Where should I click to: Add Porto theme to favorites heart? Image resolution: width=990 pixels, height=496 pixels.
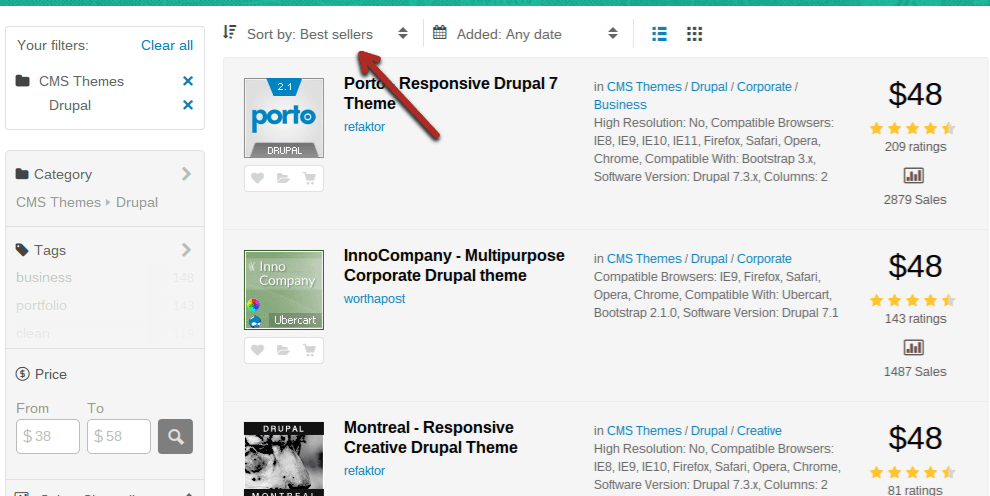[257, 179]
